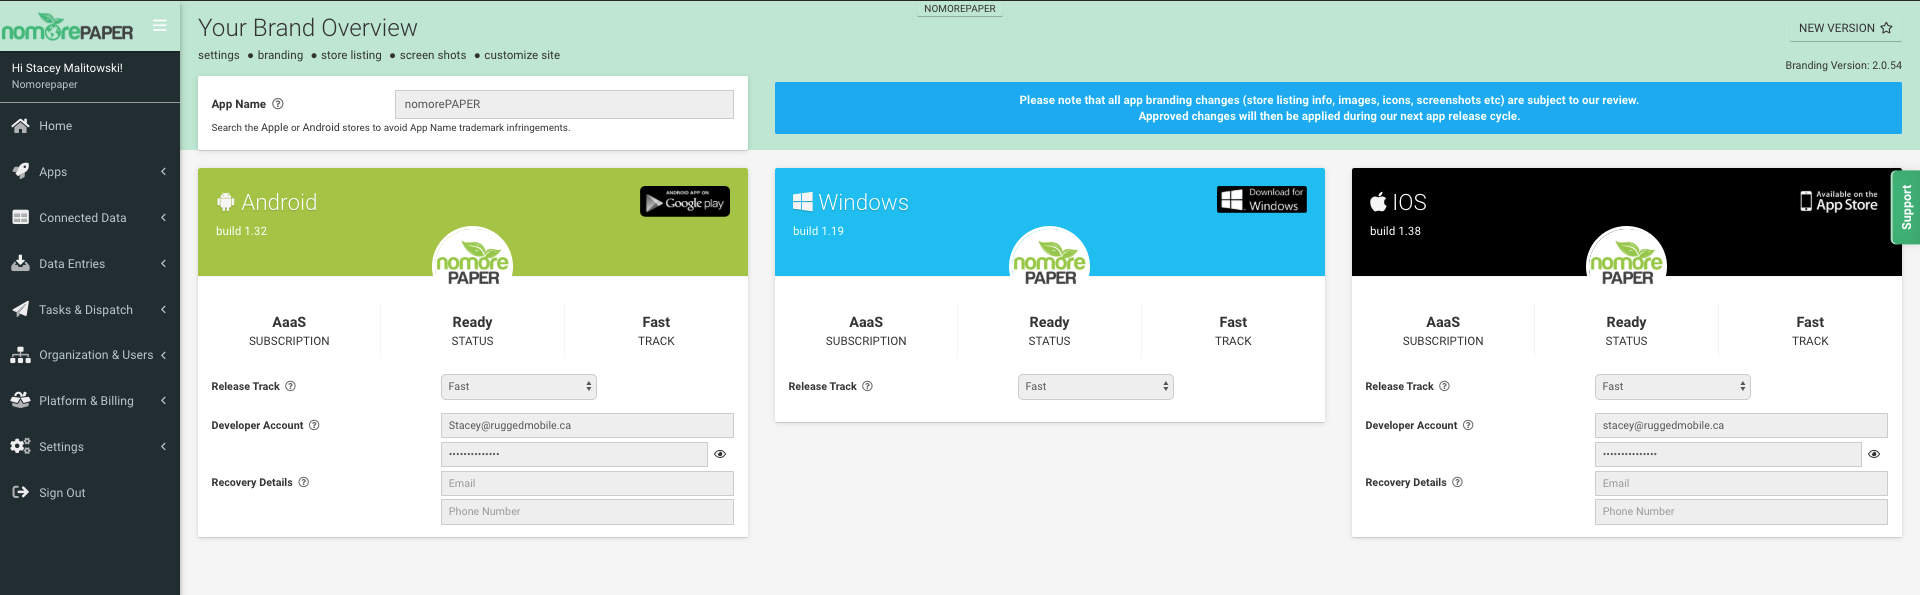Image resolution: width=1920 pixels, height=595 pixels.
Task: Click the Connected Data table icon
Action: pyautogui.click(x=20, y=217)
